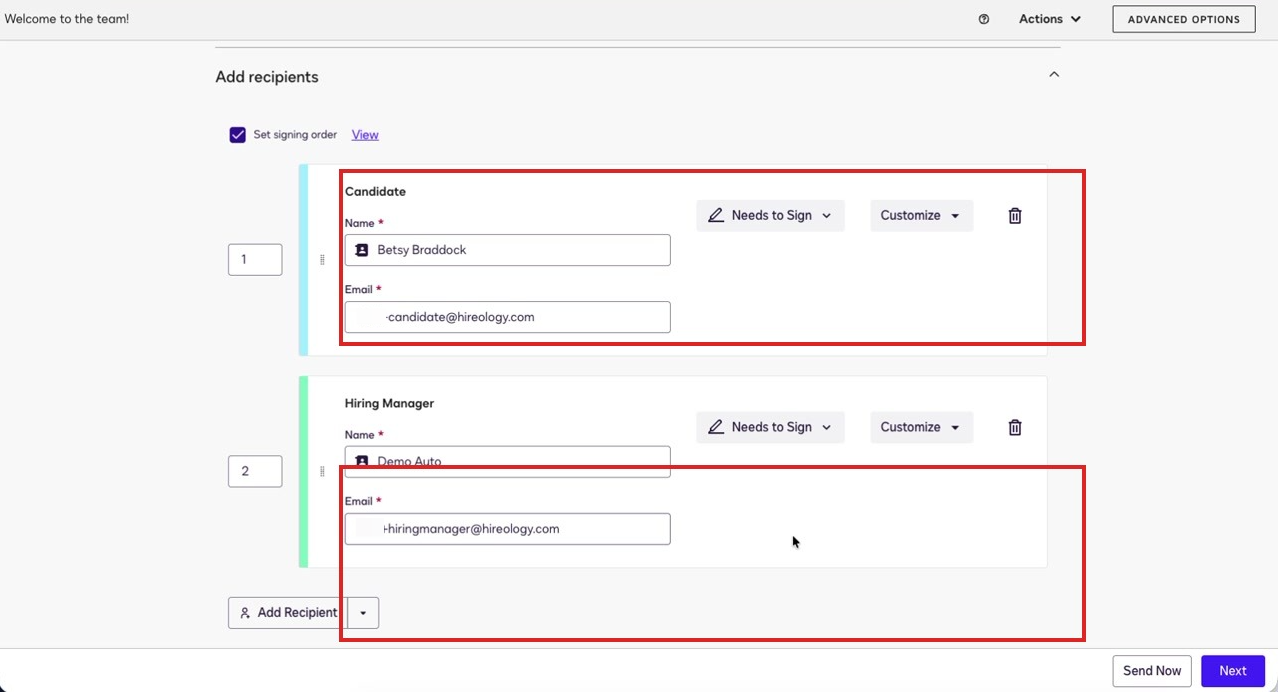Click the Send Now button

coord(1152,671)
